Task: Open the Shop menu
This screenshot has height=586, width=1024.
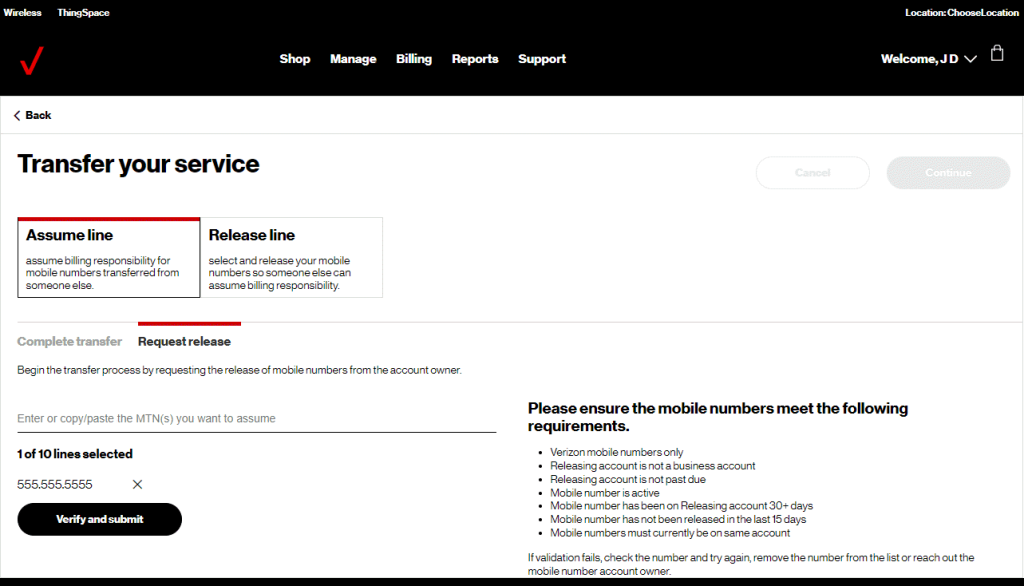Action: (x=295, y=59)
